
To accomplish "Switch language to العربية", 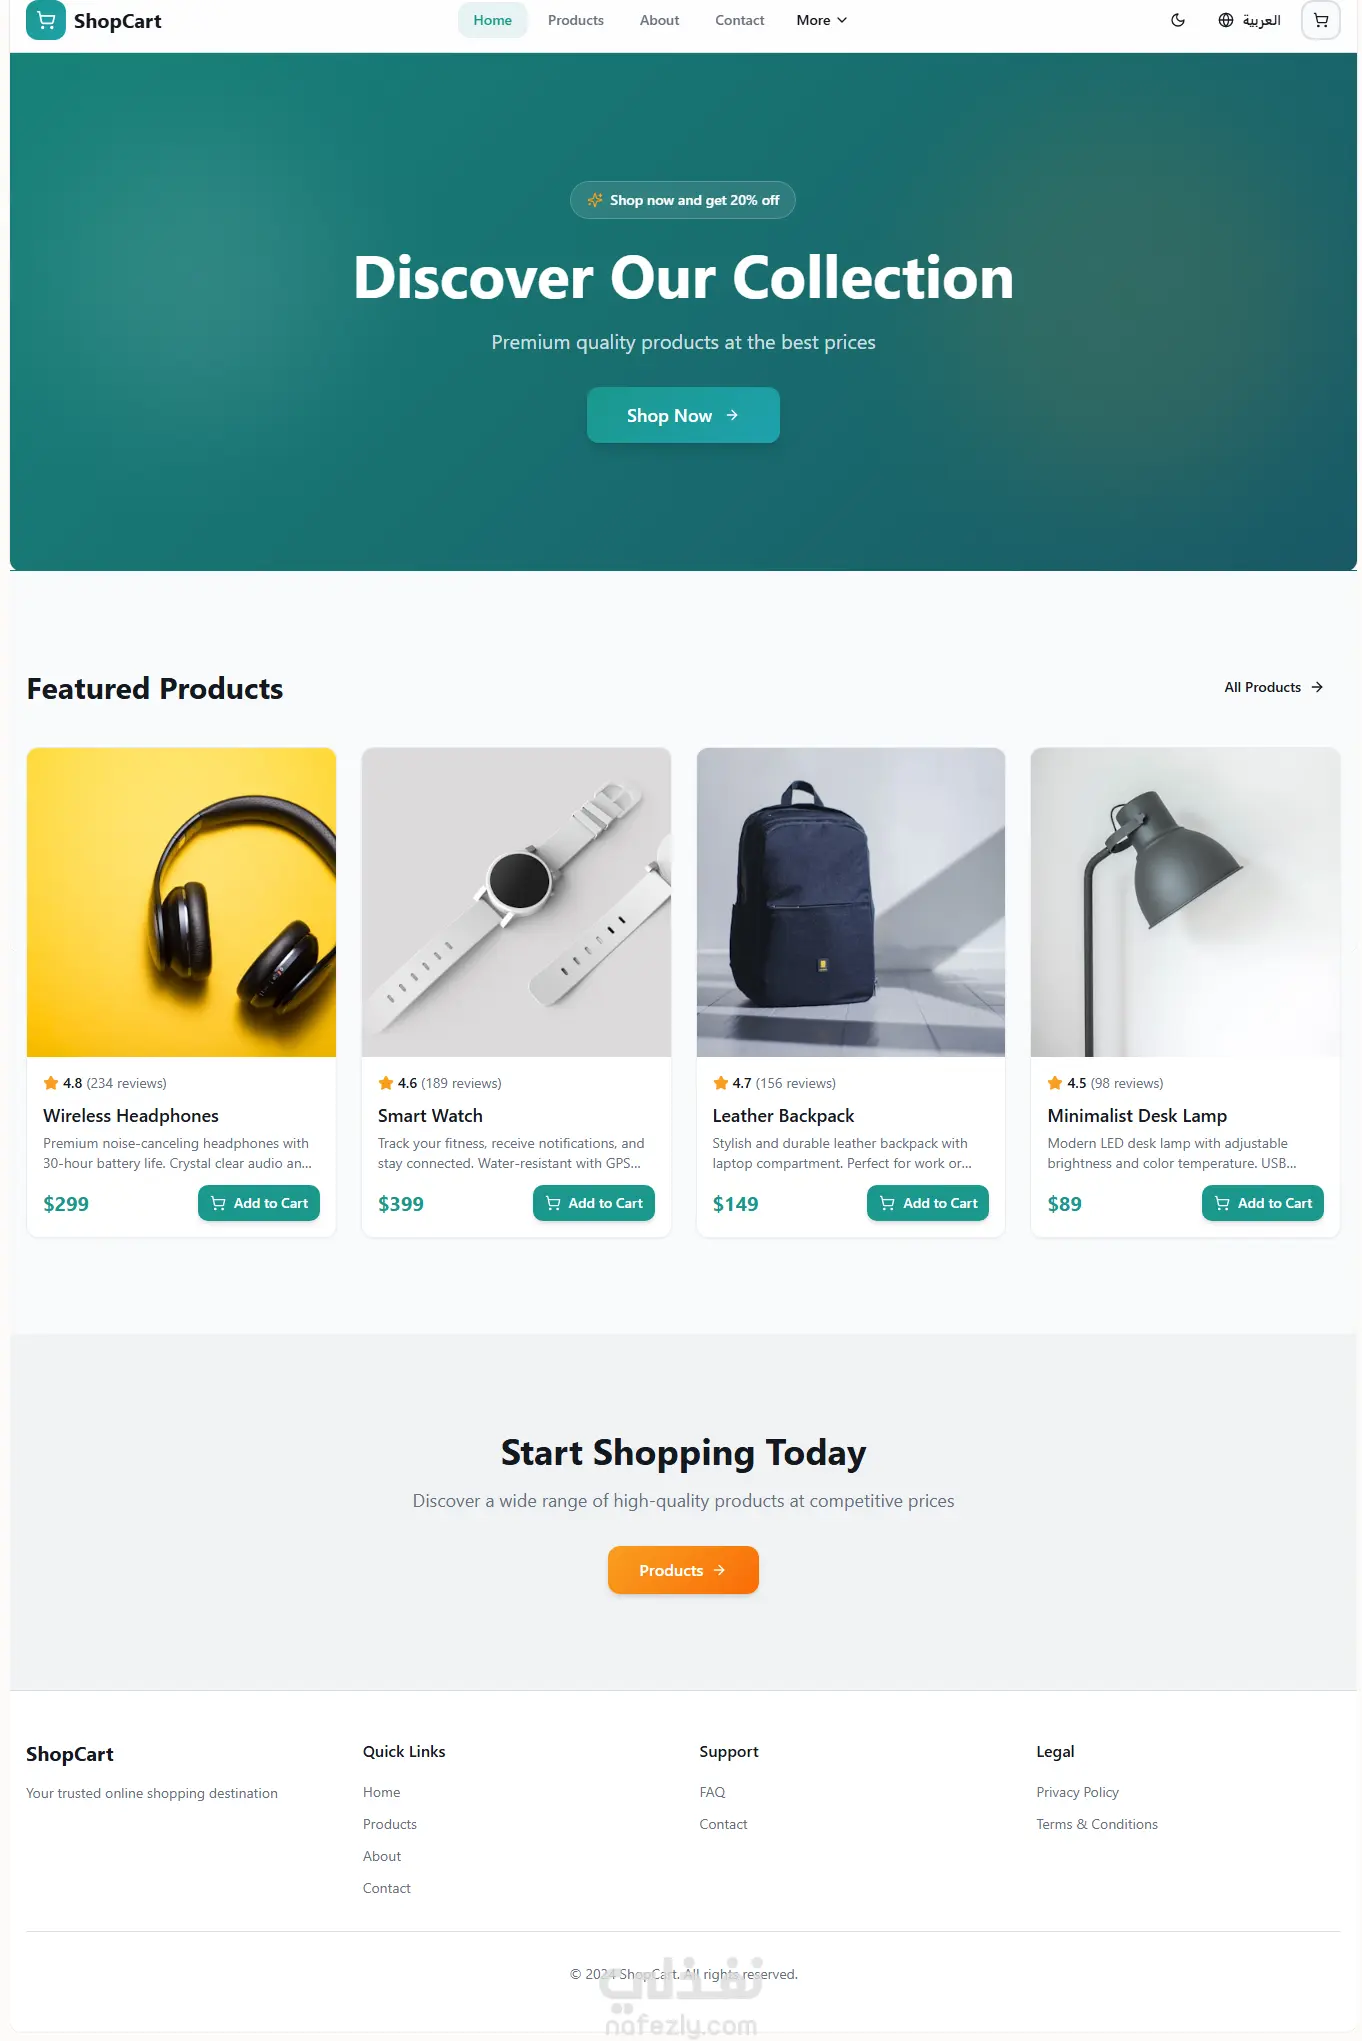I will (x=1249, y=20).
